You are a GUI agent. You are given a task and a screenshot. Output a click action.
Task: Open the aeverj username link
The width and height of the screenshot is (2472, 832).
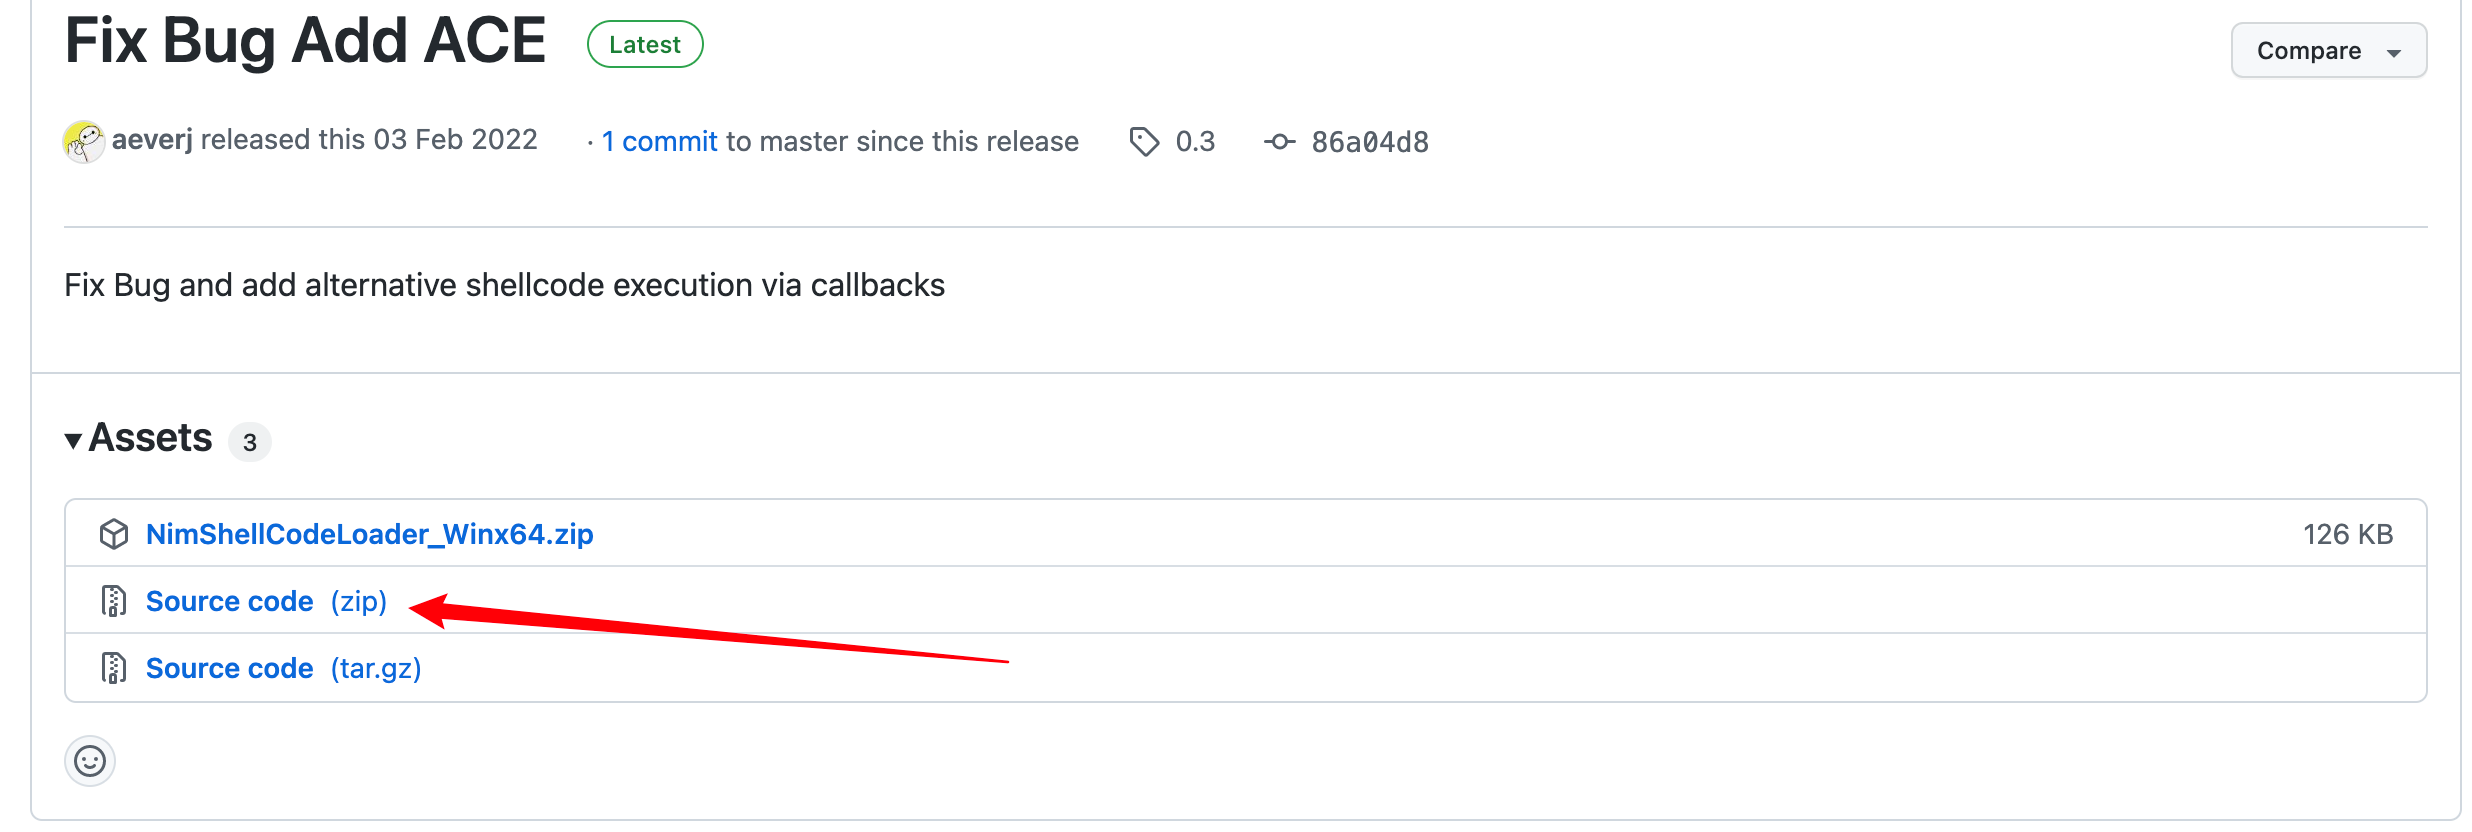pyautogui.click(x=152, y=140)
